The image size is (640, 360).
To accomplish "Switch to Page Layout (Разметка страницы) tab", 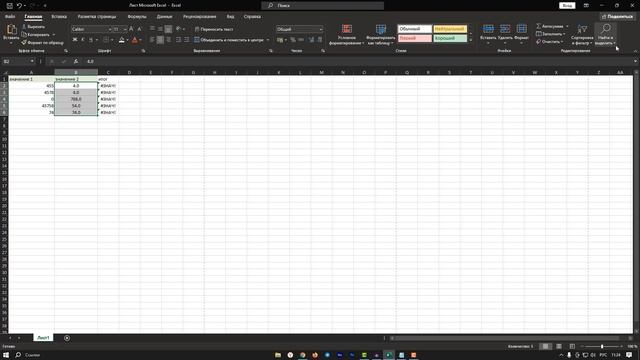I will 97,17.
